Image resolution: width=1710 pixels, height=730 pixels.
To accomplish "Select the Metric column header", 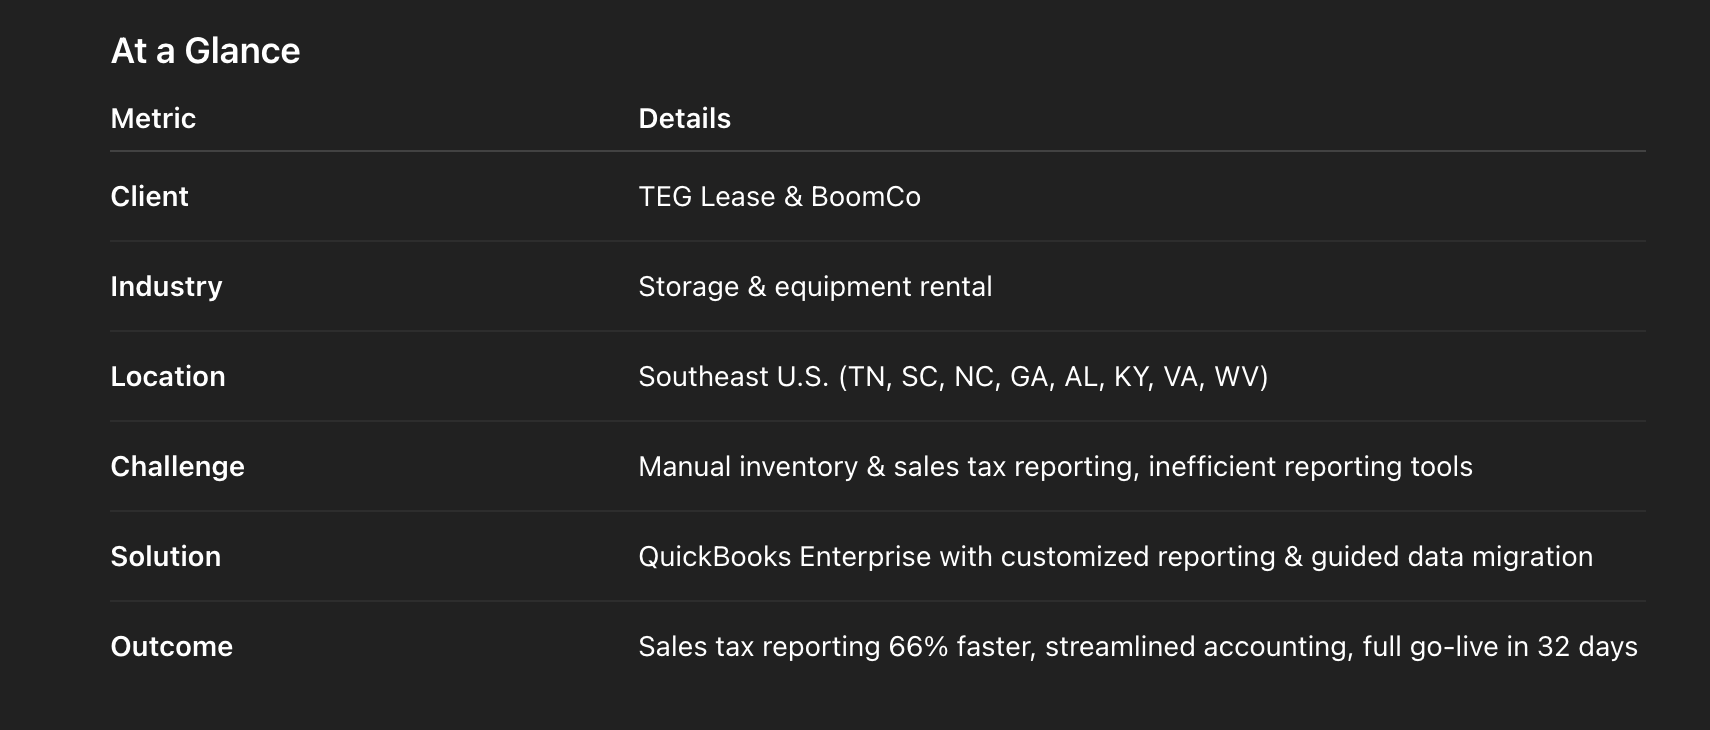I will pyautogui.click(x=153, y=119).
